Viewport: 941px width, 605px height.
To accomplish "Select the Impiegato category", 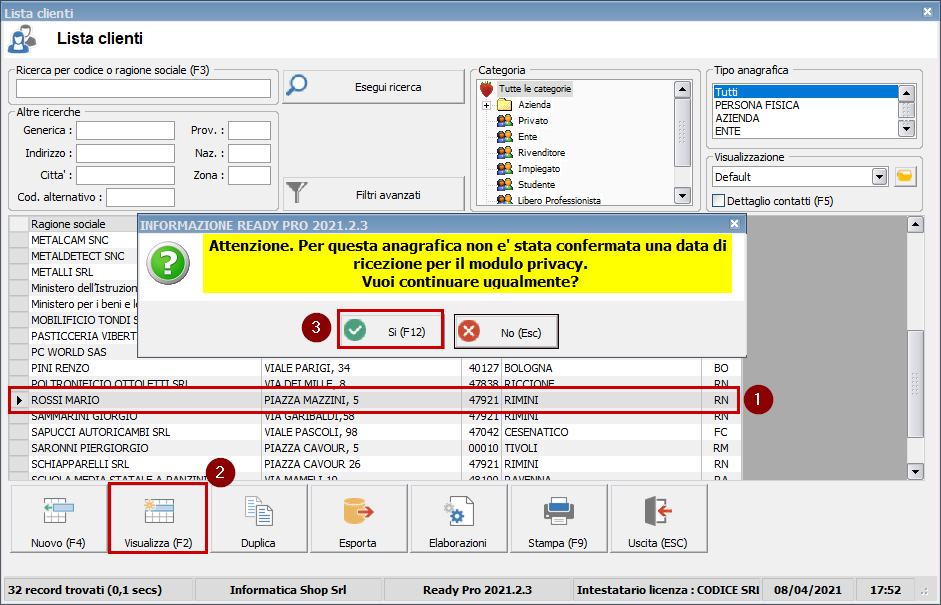I will pos(539,169).
